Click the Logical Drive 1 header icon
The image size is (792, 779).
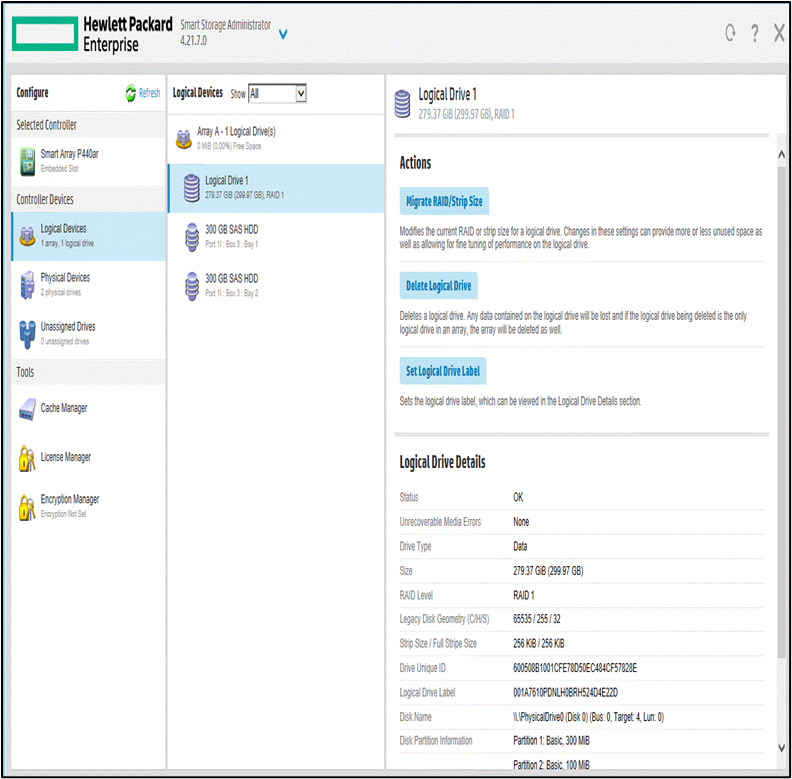click(x=403, y=104)
